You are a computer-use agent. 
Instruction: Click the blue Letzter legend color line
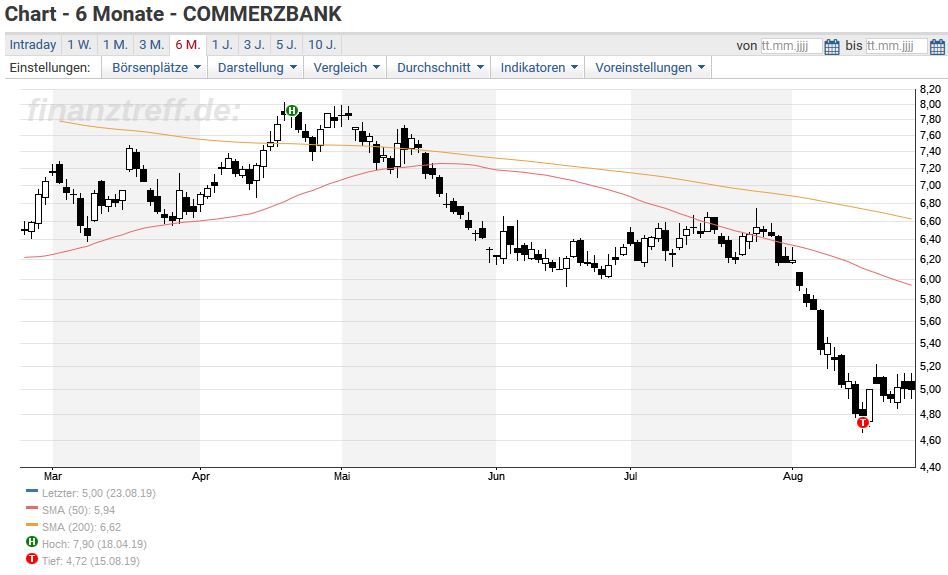click(32, 492)
